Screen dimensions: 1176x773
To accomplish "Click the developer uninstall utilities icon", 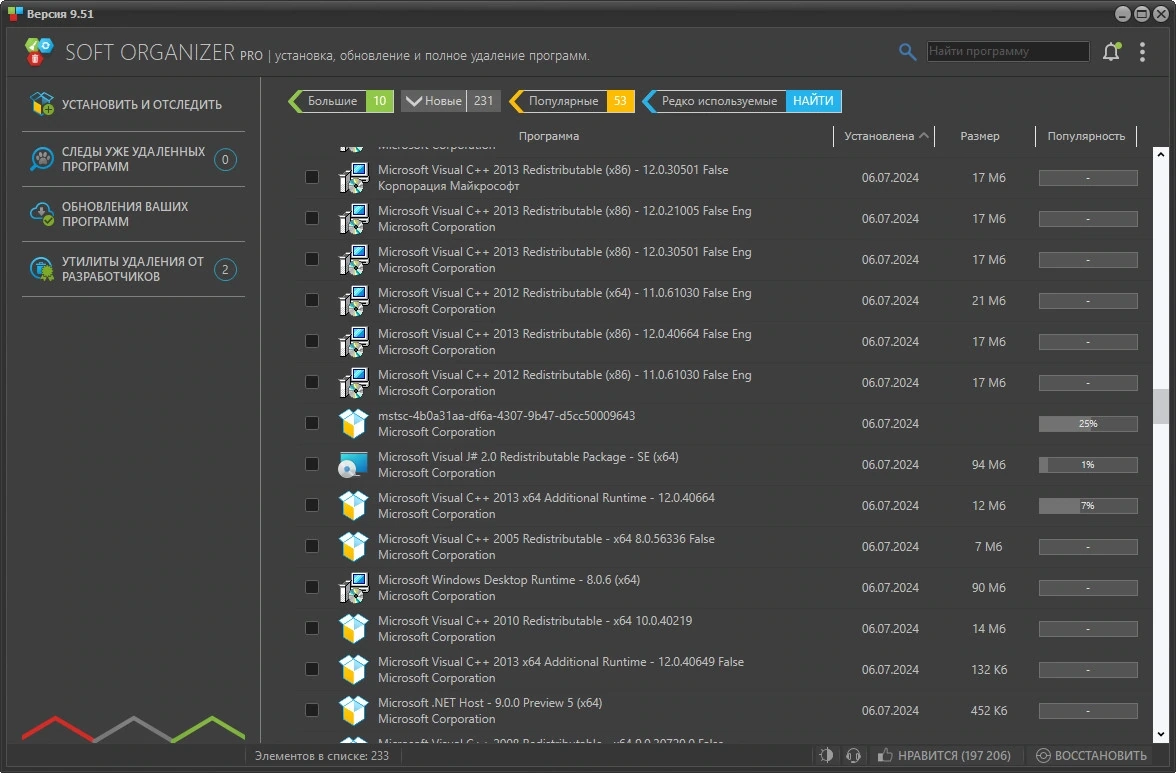I will tap(42, 268).
